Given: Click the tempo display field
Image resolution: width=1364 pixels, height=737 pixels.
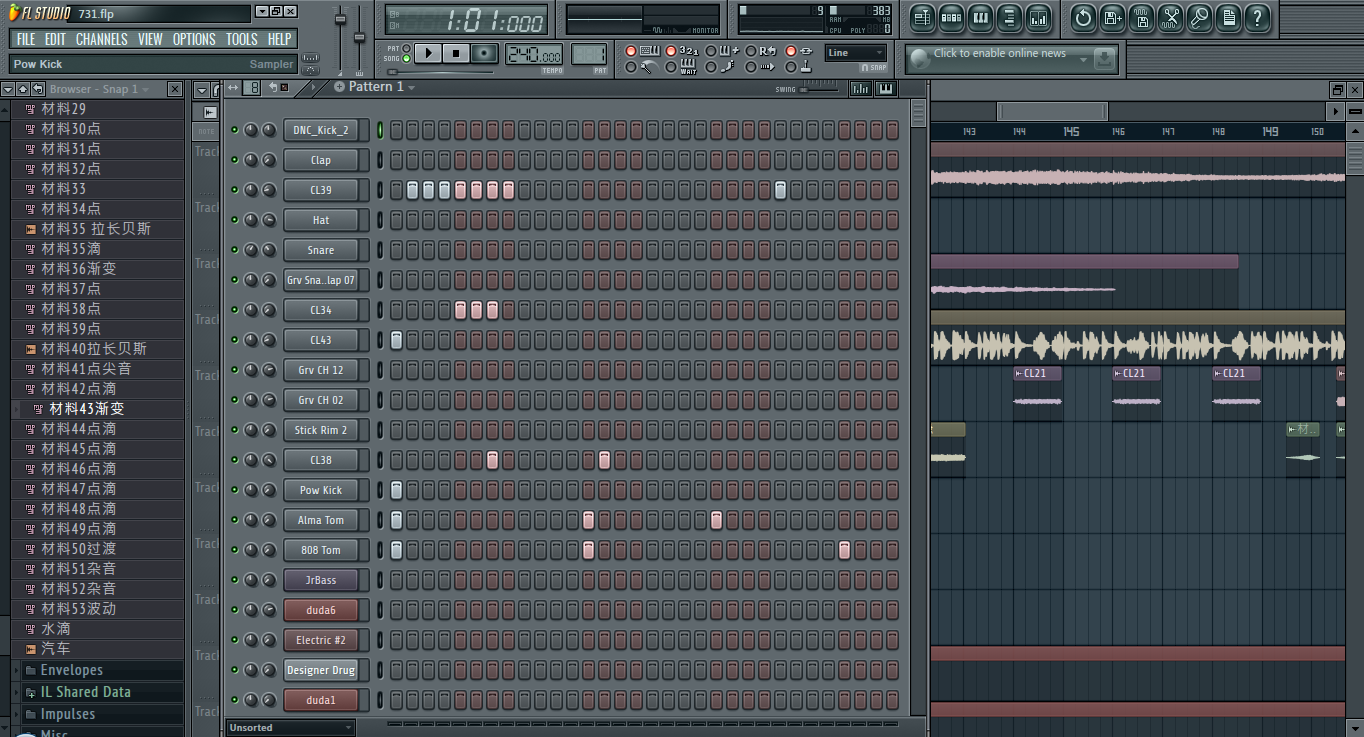Looking at the screenshot, I should coord(533,56).
